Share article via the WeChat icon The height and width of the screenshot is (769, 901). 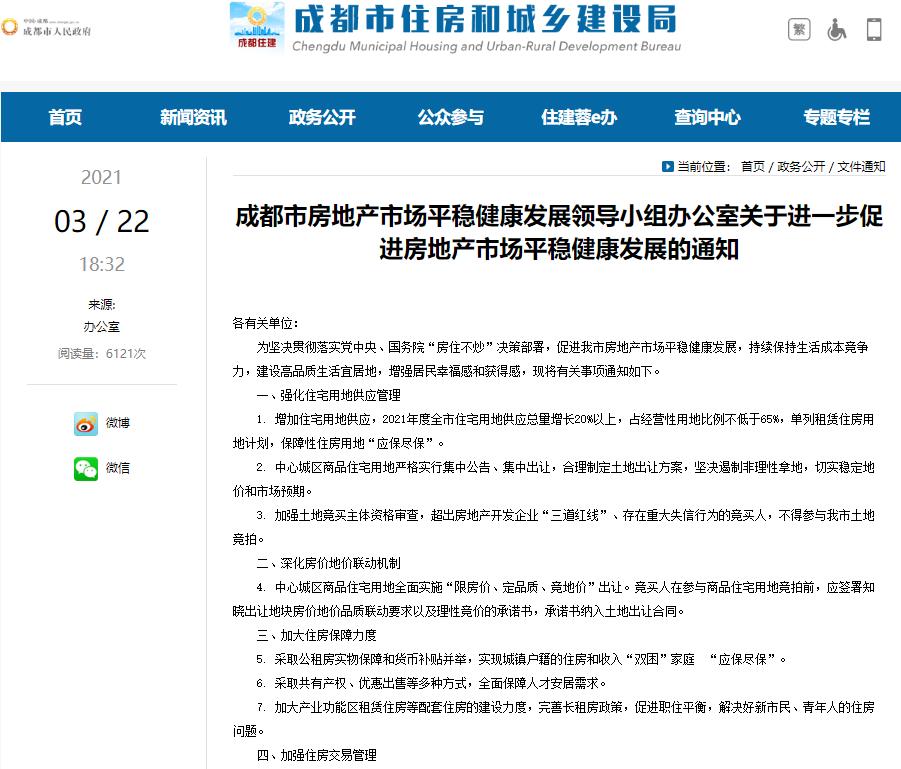pyautogui.click(x=86, y=468)
